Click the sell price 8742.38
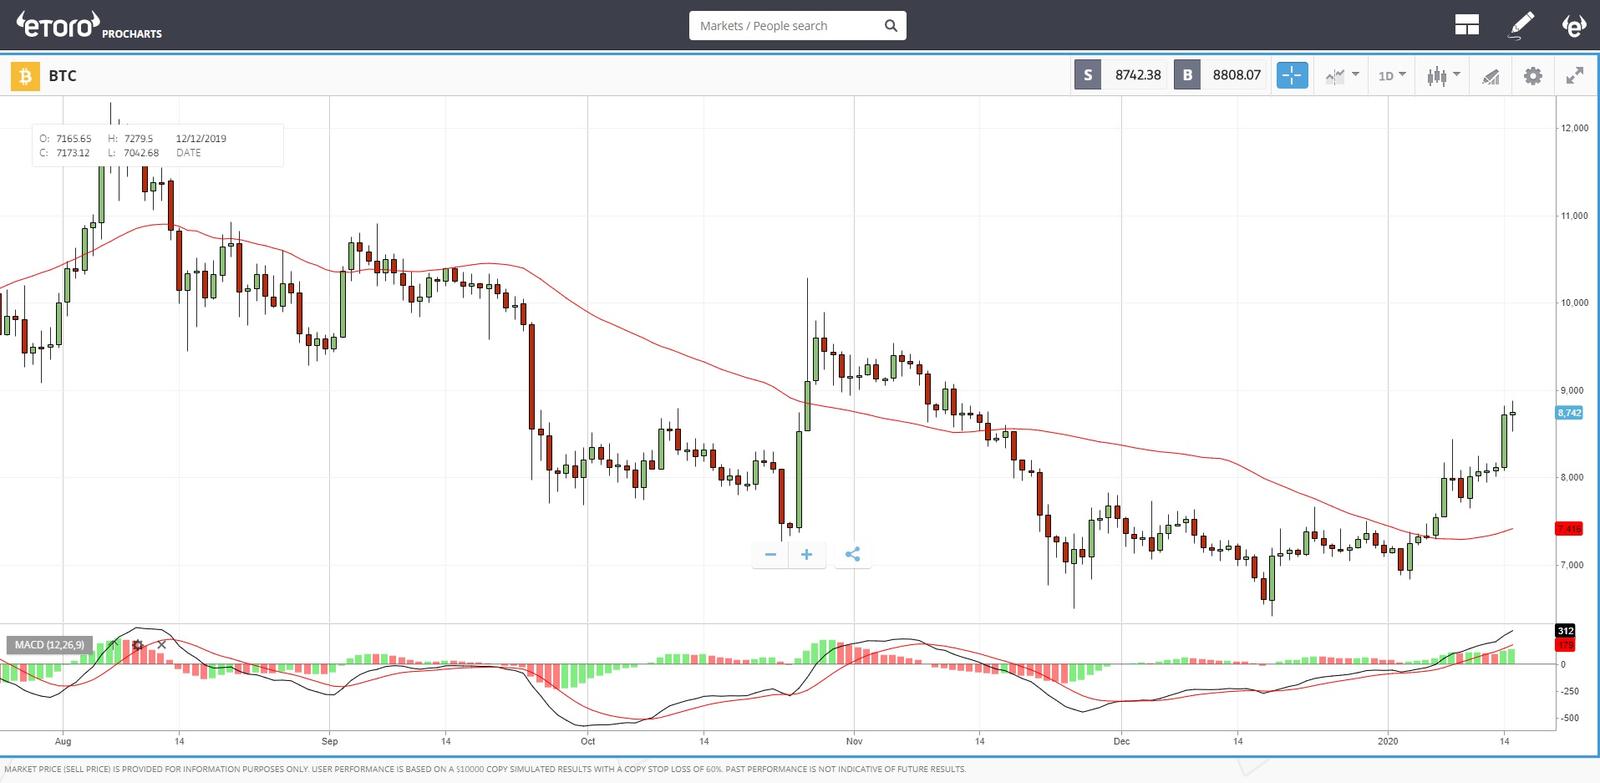 (1138, 75)
